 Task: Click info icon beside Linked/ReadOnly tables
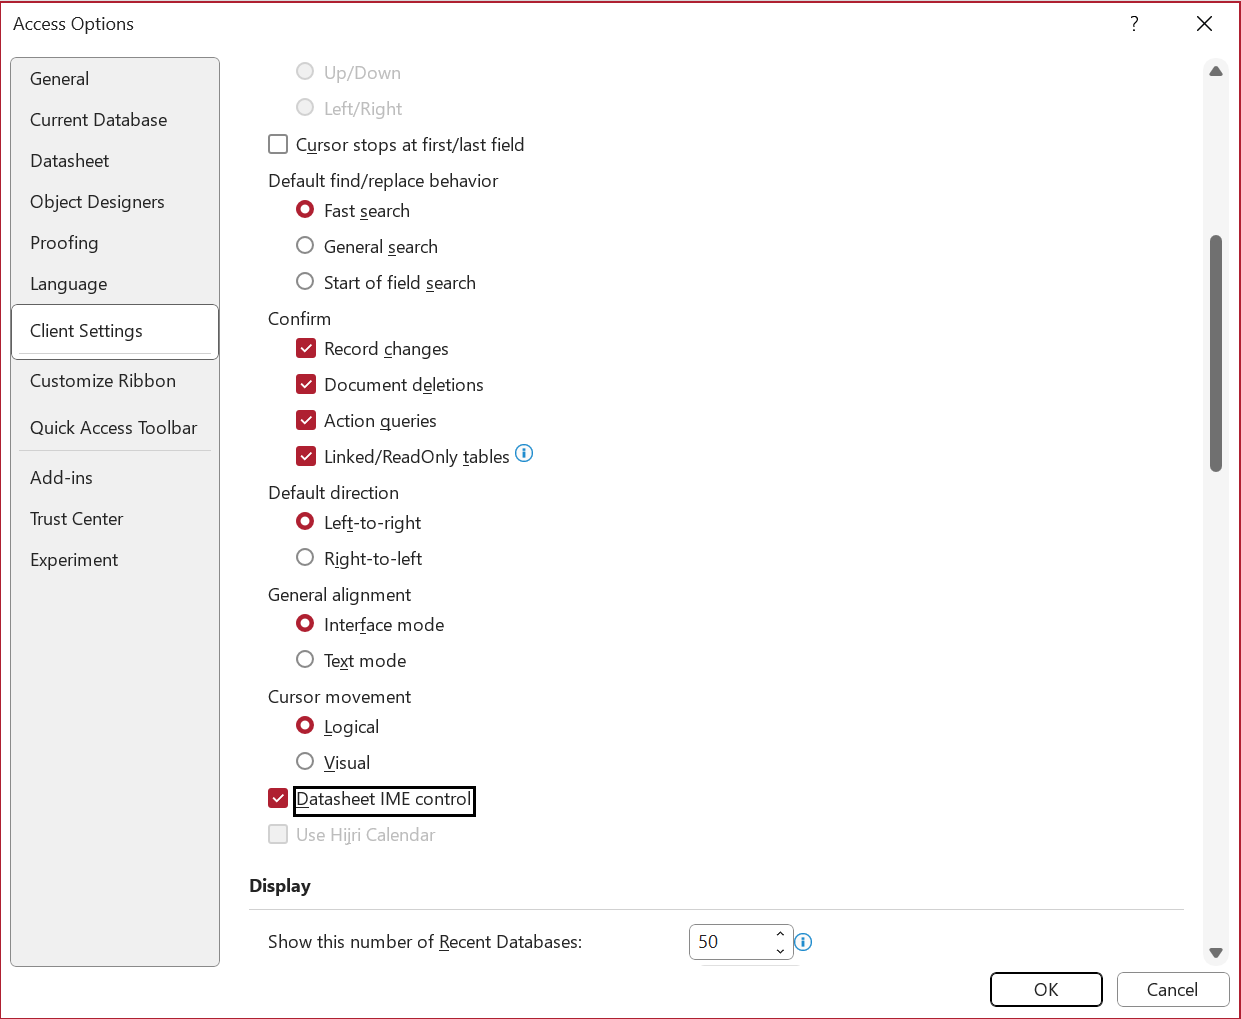(524, 453)
